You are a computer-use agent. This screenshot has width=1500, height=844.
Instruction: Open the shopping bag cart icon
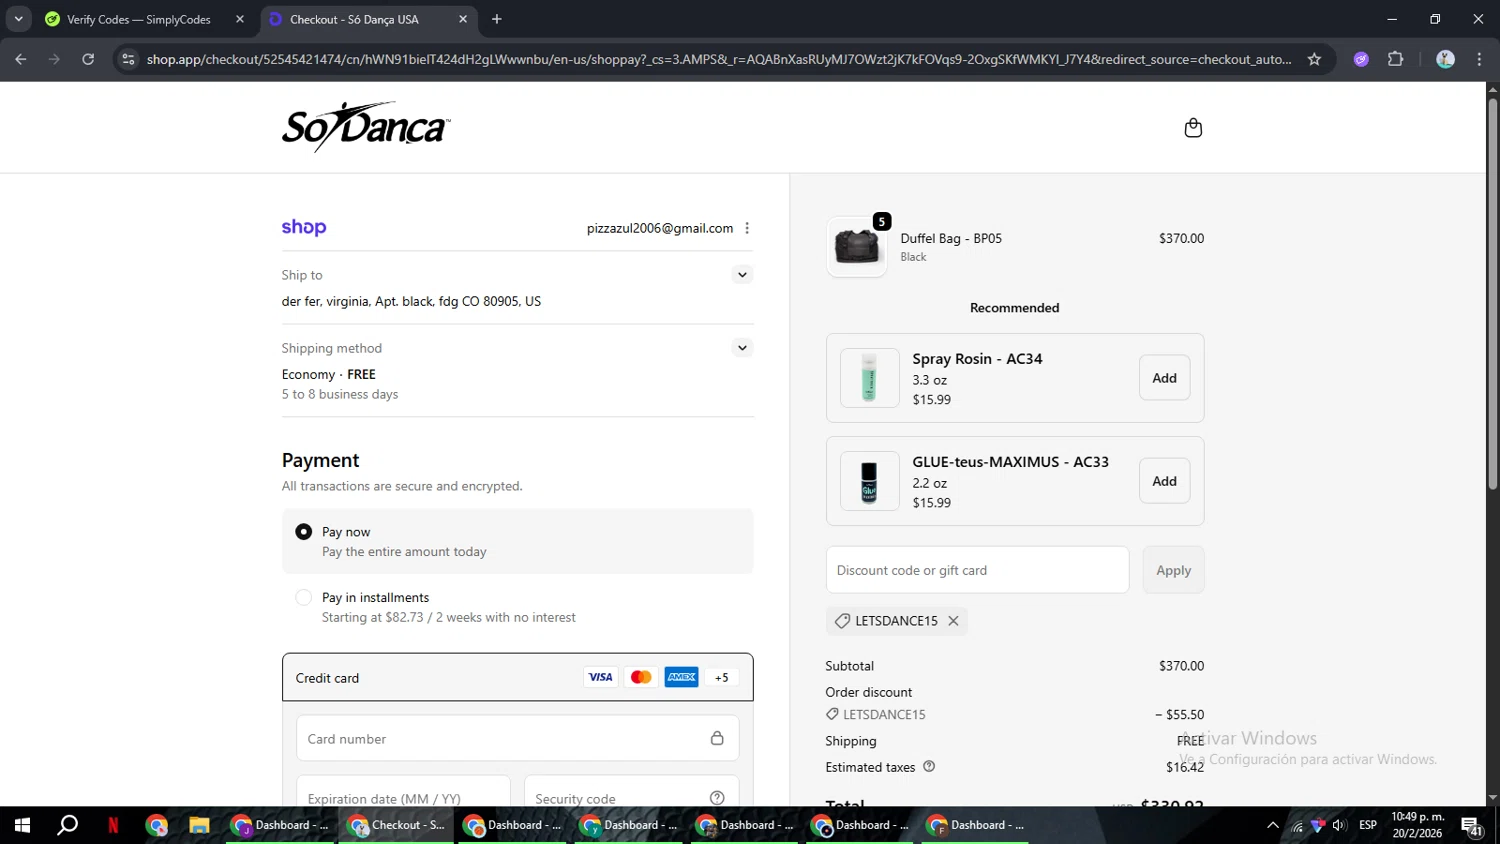point(1192,128)
